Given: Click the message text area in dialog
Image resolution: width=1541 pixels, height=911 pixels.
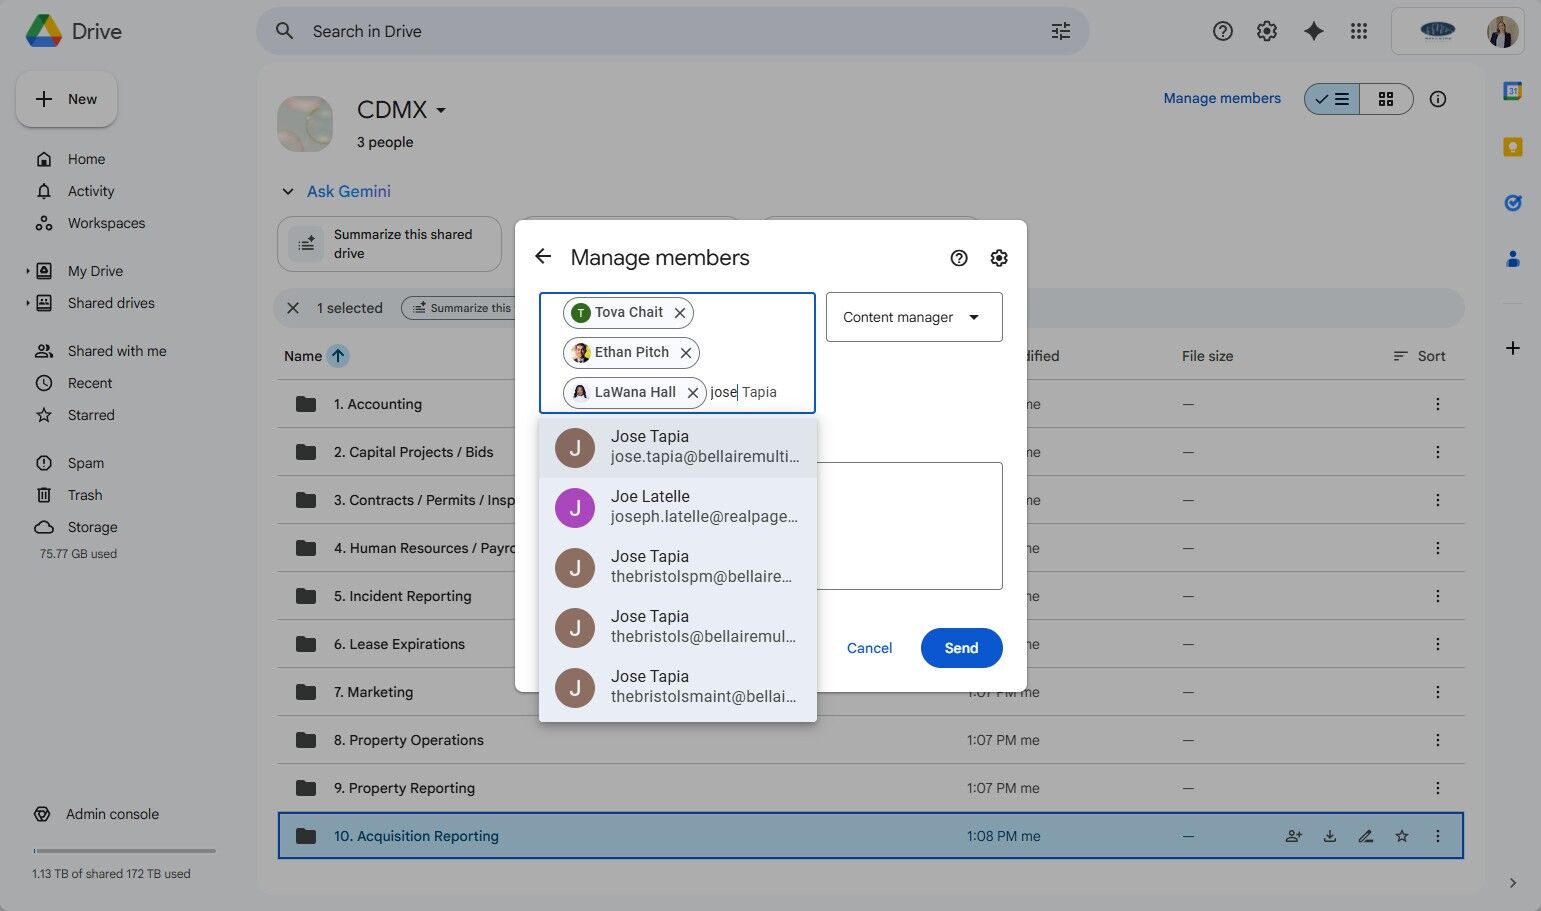Looking at the screenshot, I should (x=909, y=526).
